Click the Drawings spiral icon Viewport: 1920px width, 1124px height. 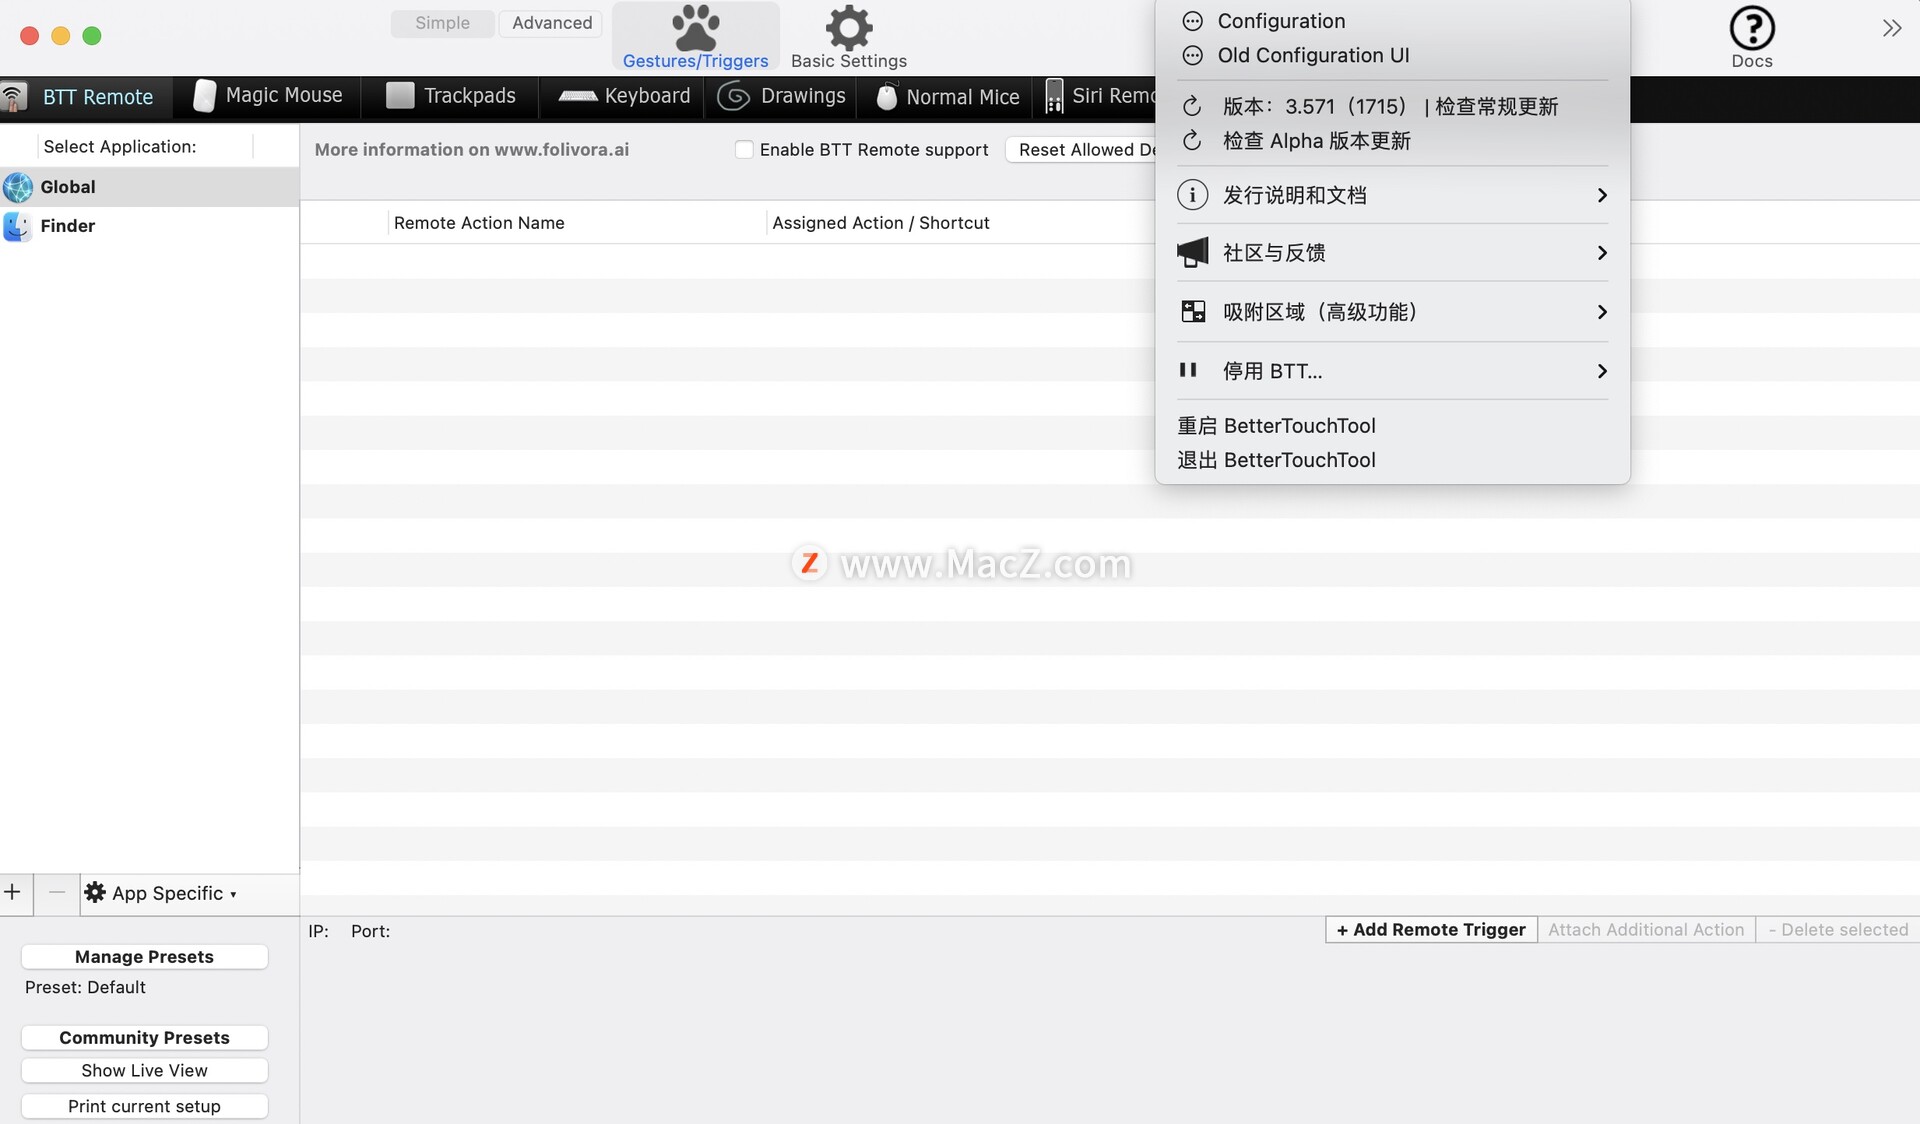tap(734, 97)
